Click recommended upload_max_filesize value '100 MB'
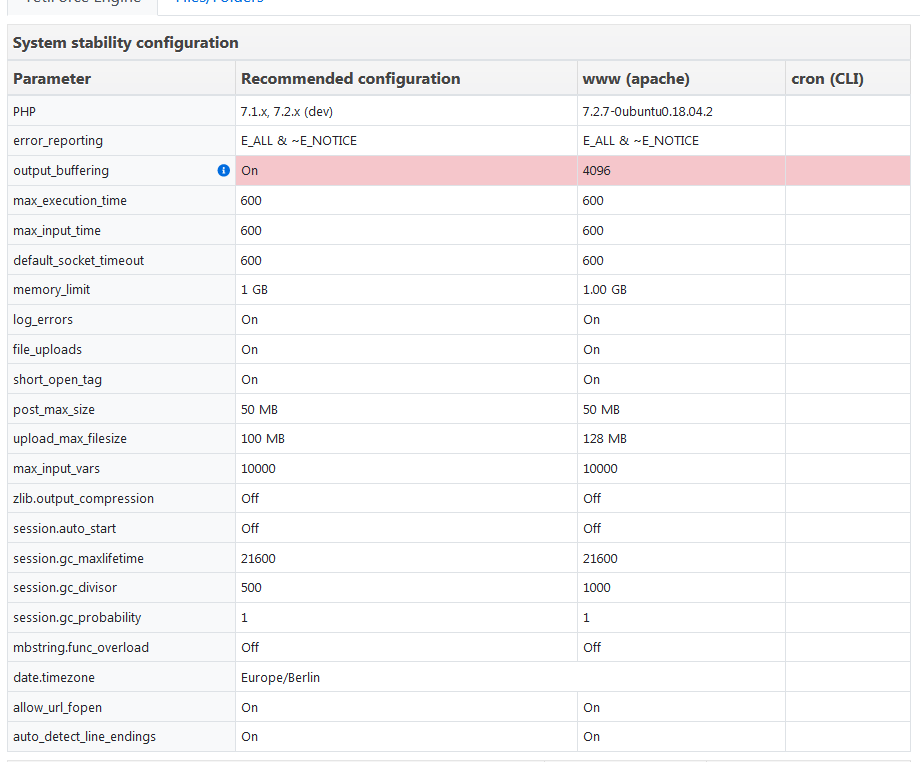Image resolution: width=920 pixels, height=762 pixels. 263,439
